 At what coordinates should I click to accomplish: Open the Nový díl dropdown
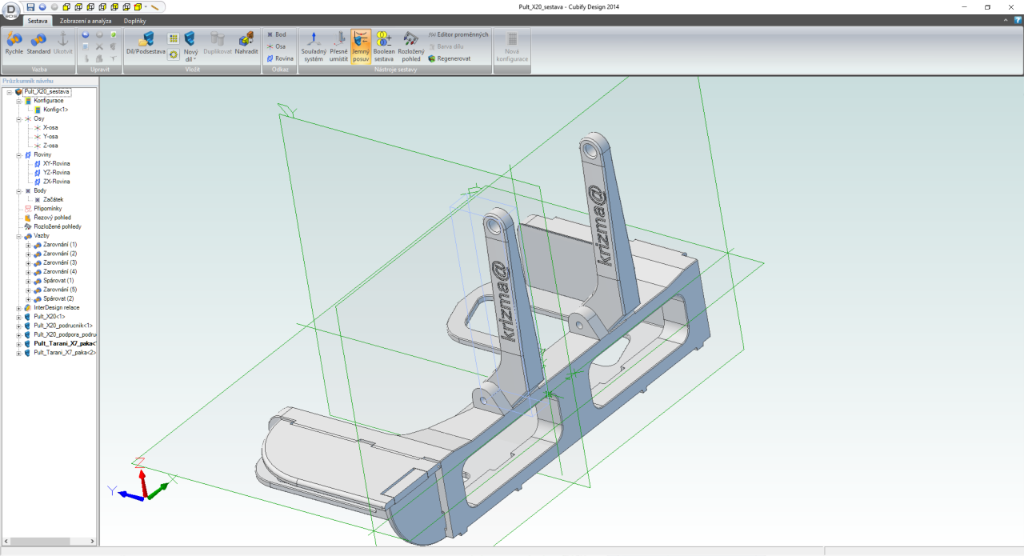[190, 57]
